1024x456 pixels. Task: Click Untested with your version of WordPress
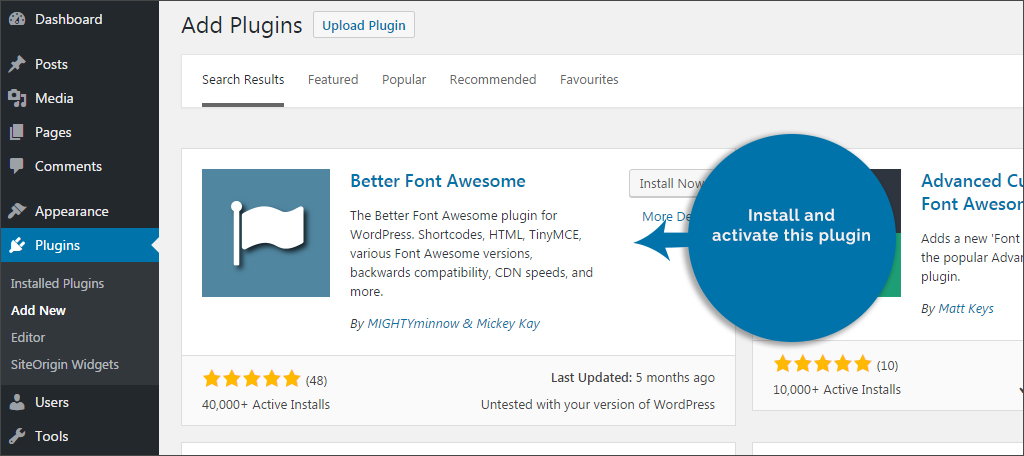pos(598,404)
